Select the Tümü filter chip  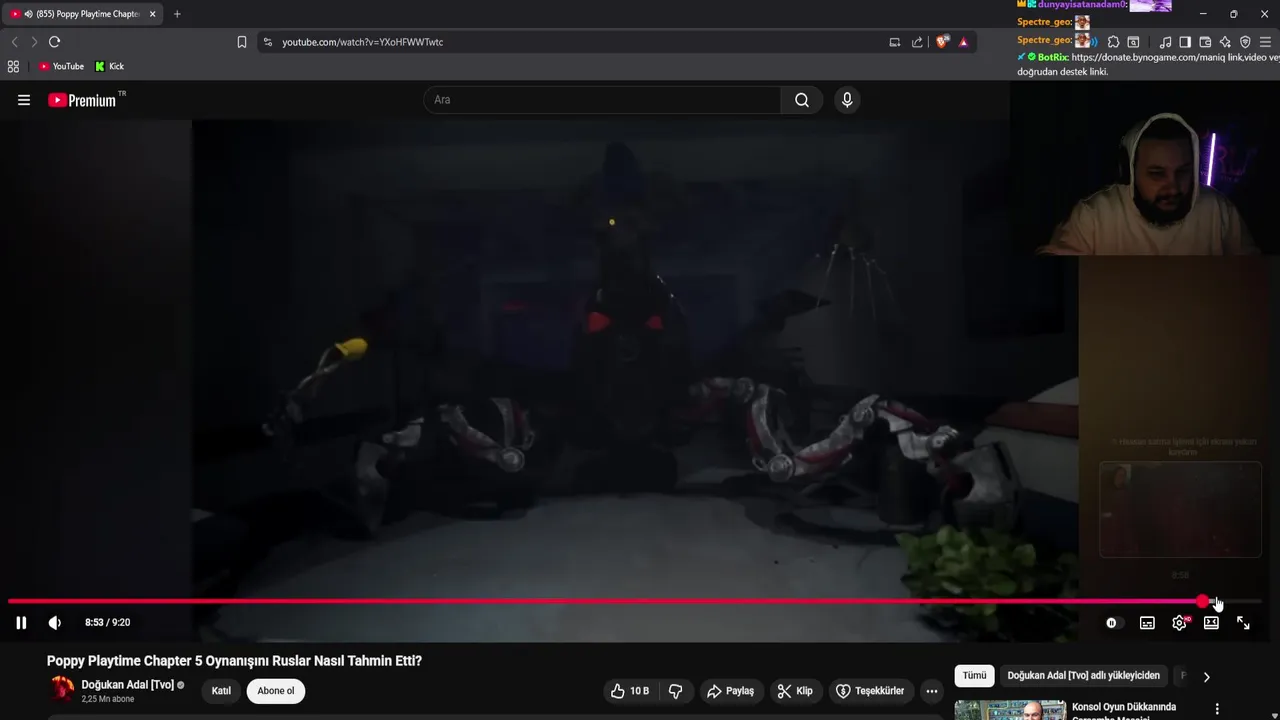tap(974, 676)
